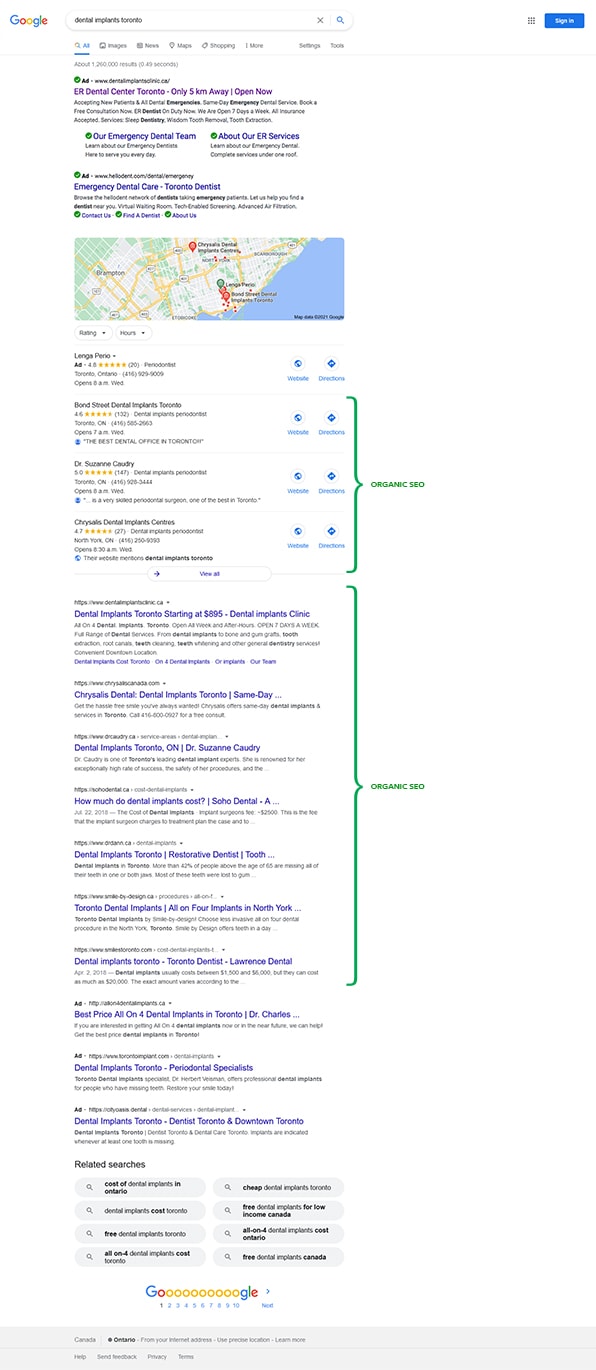Open the Google apps grid

click(531, 20)
